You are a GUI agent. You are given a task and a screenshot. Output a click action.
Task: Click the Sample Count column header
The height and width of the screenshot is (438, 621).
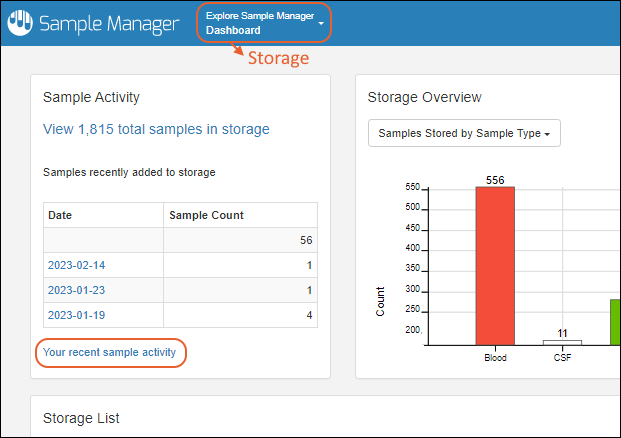(x=206, y=215)
